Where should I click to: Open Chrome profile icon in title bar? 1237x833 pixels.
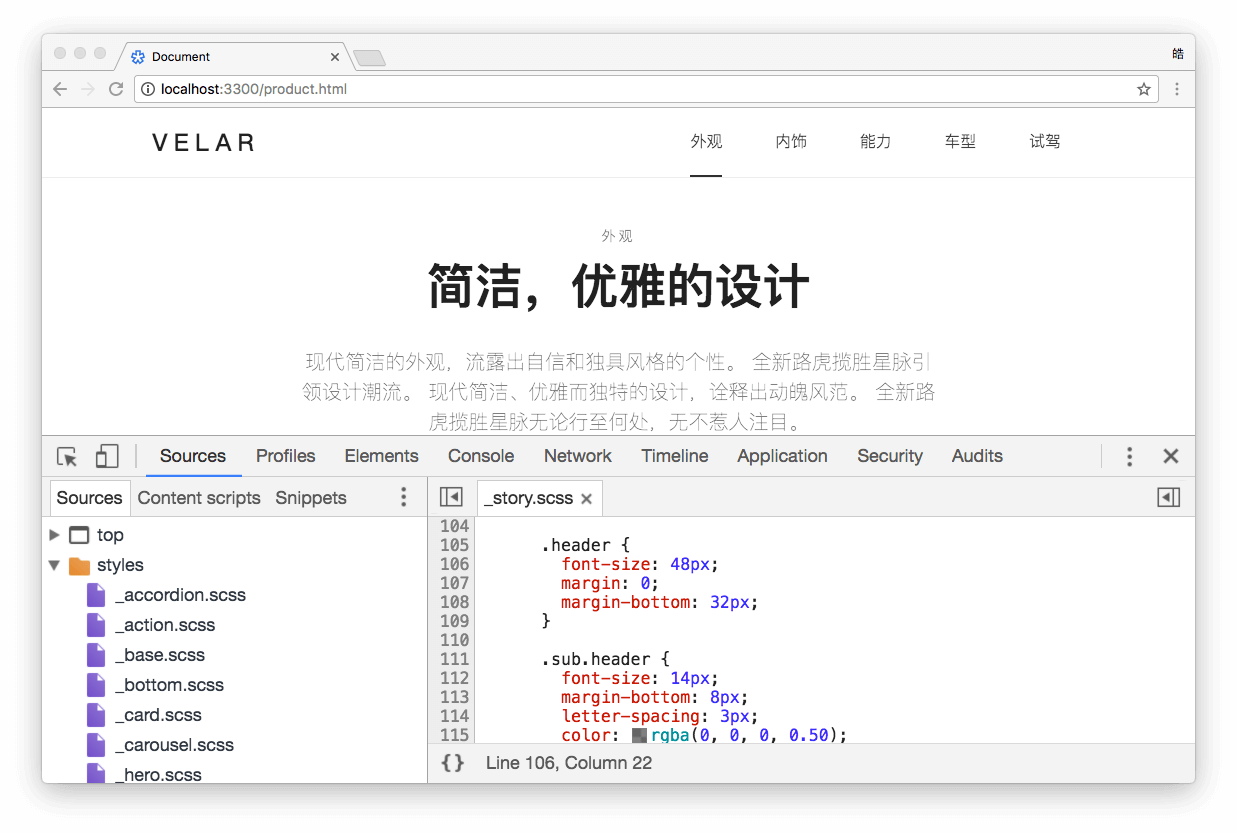click(1177, 53)
